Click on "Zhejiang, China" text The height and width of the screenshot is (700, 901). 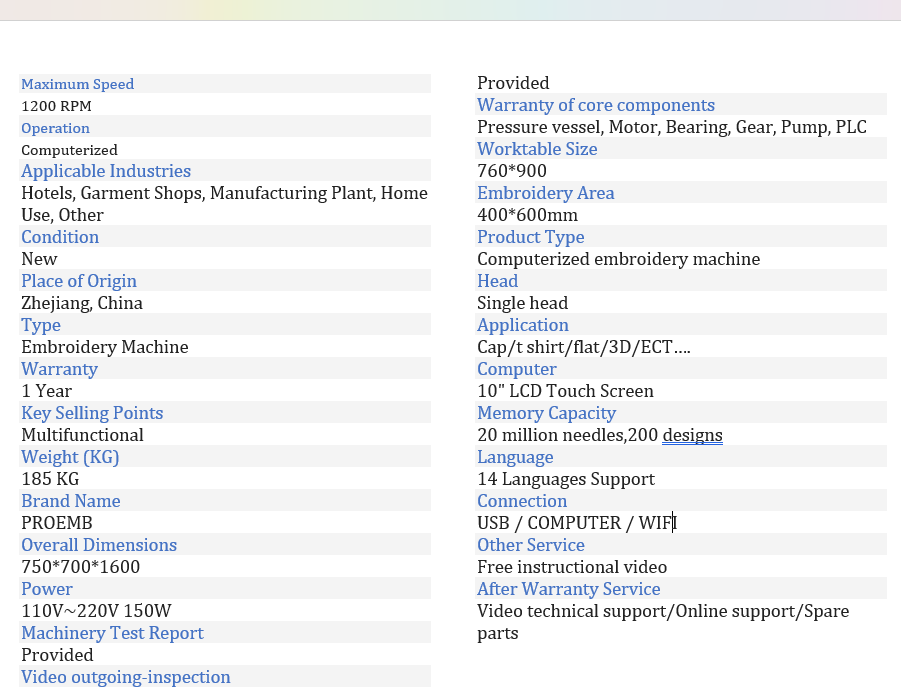[82, 303]
